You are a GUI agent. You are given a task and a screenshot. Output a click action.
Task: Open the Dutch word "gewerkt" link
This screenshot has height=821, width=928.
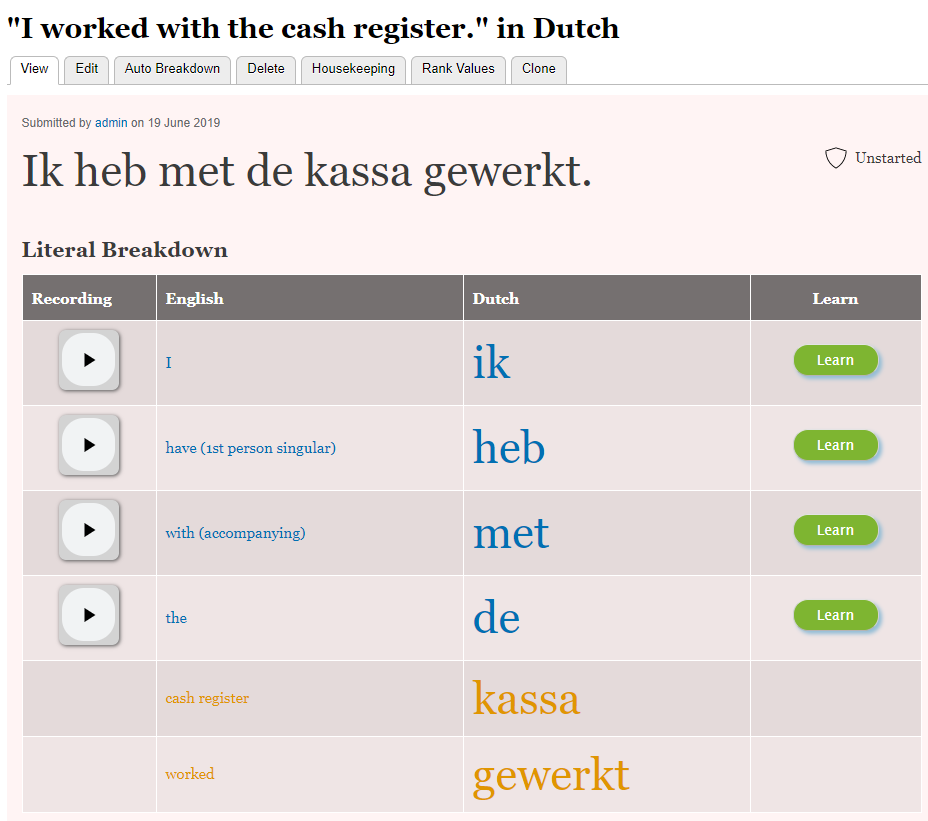click(551, 775)
